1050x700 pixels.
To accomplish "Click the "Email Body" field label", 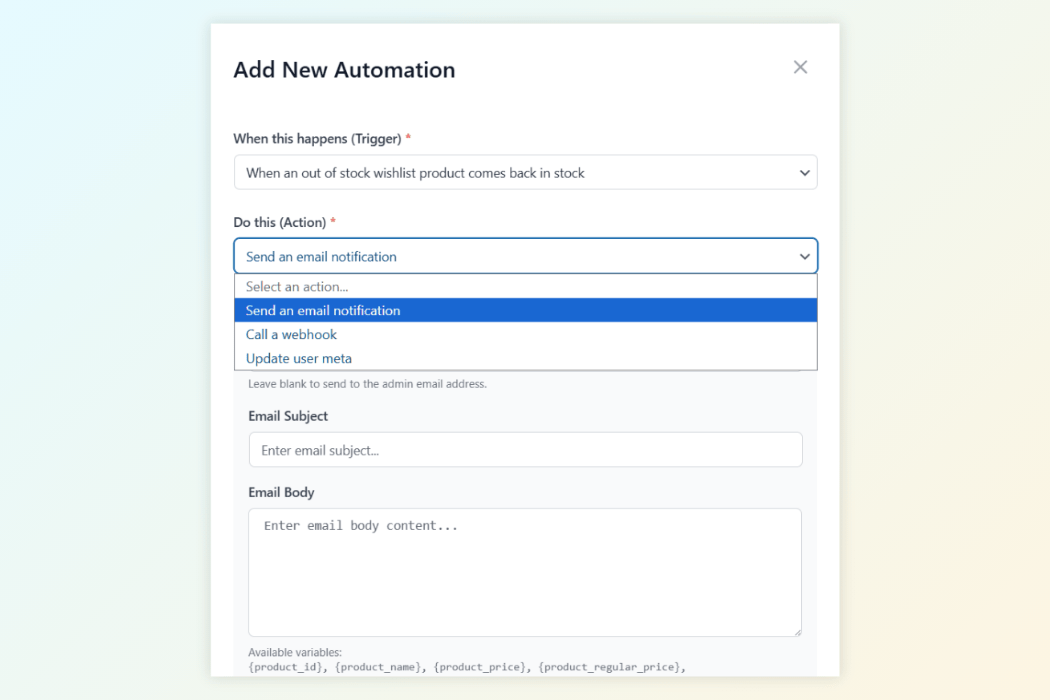I will click(x=281, y=492).
